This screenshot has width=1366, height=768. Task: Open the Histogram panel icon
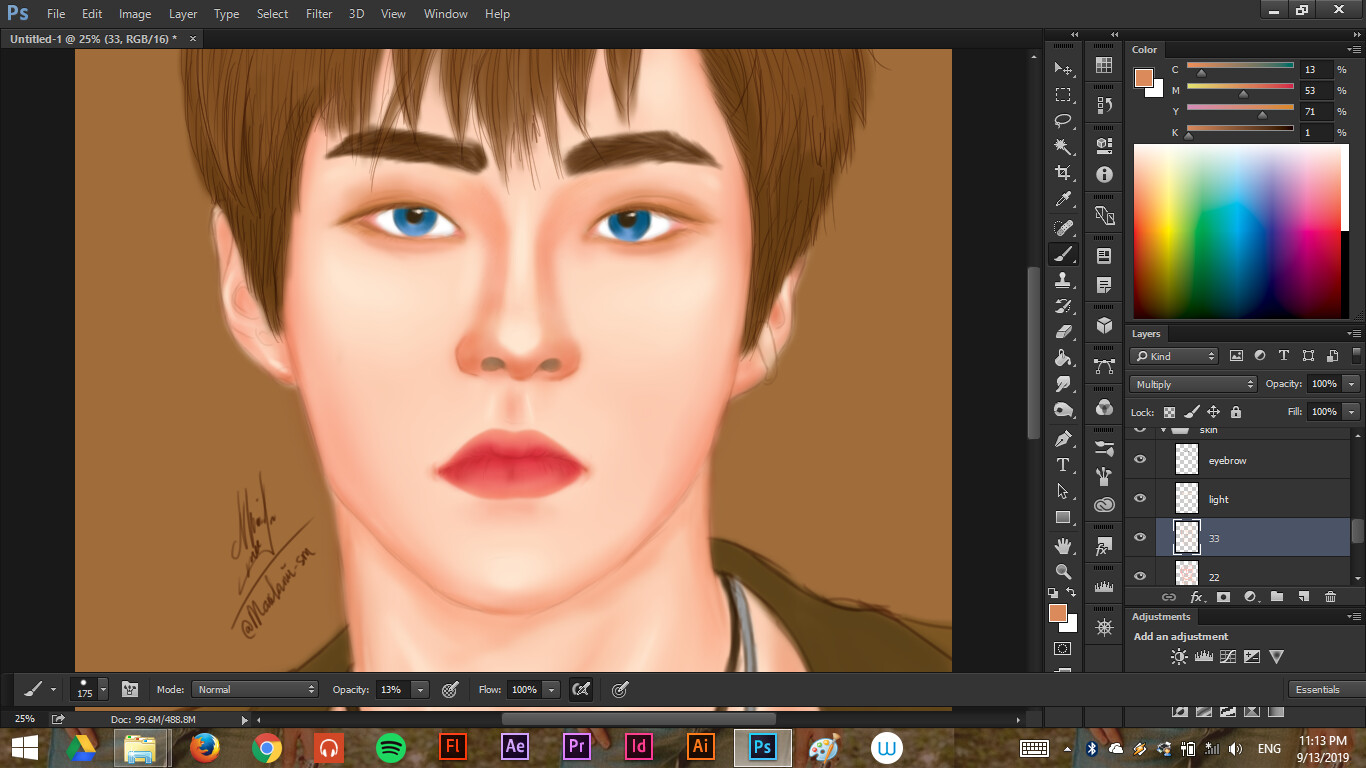(x=1104, y=587)
